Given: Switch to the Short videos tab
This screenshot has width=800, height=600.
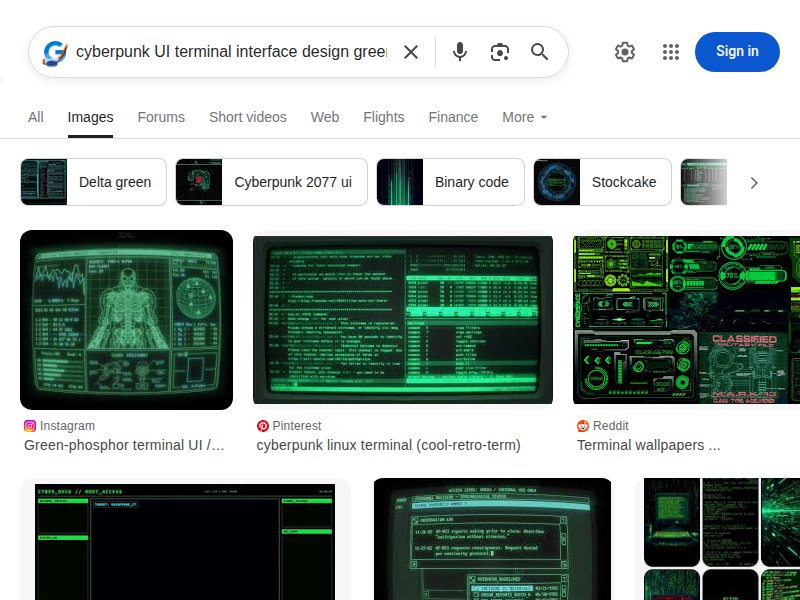Looking at the screenshot, I should tap(247, 117).
